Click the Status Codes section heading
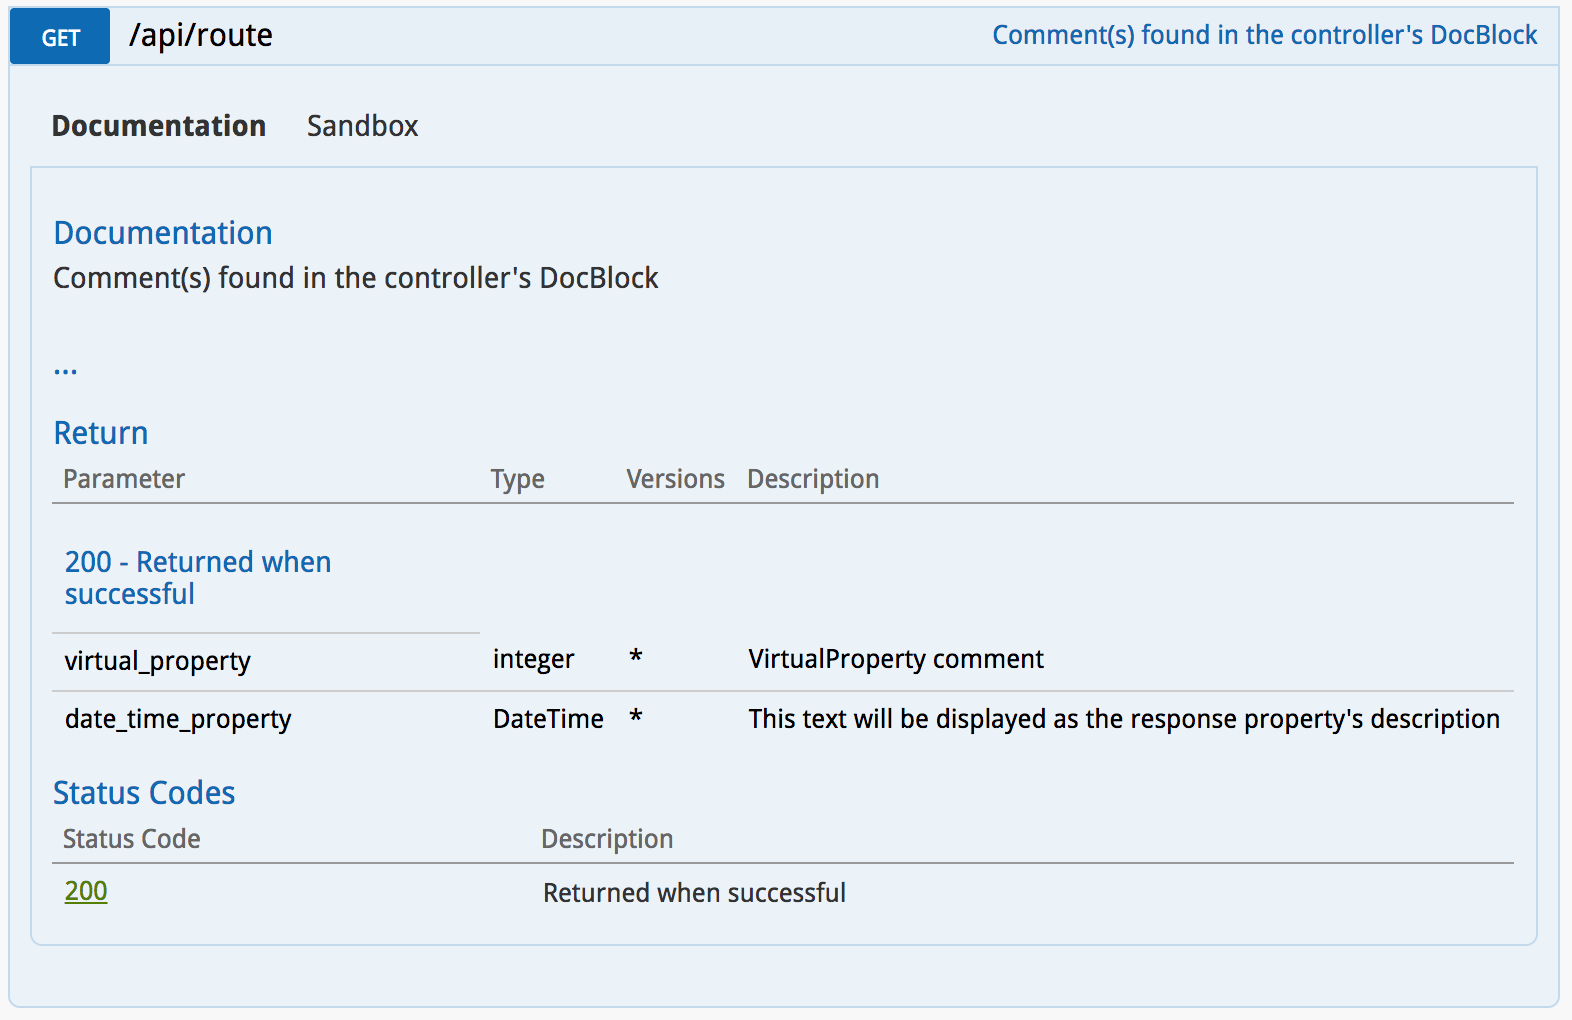Image resolution: width=1572 pixels, height=1020 pixels. pos(144,793)
